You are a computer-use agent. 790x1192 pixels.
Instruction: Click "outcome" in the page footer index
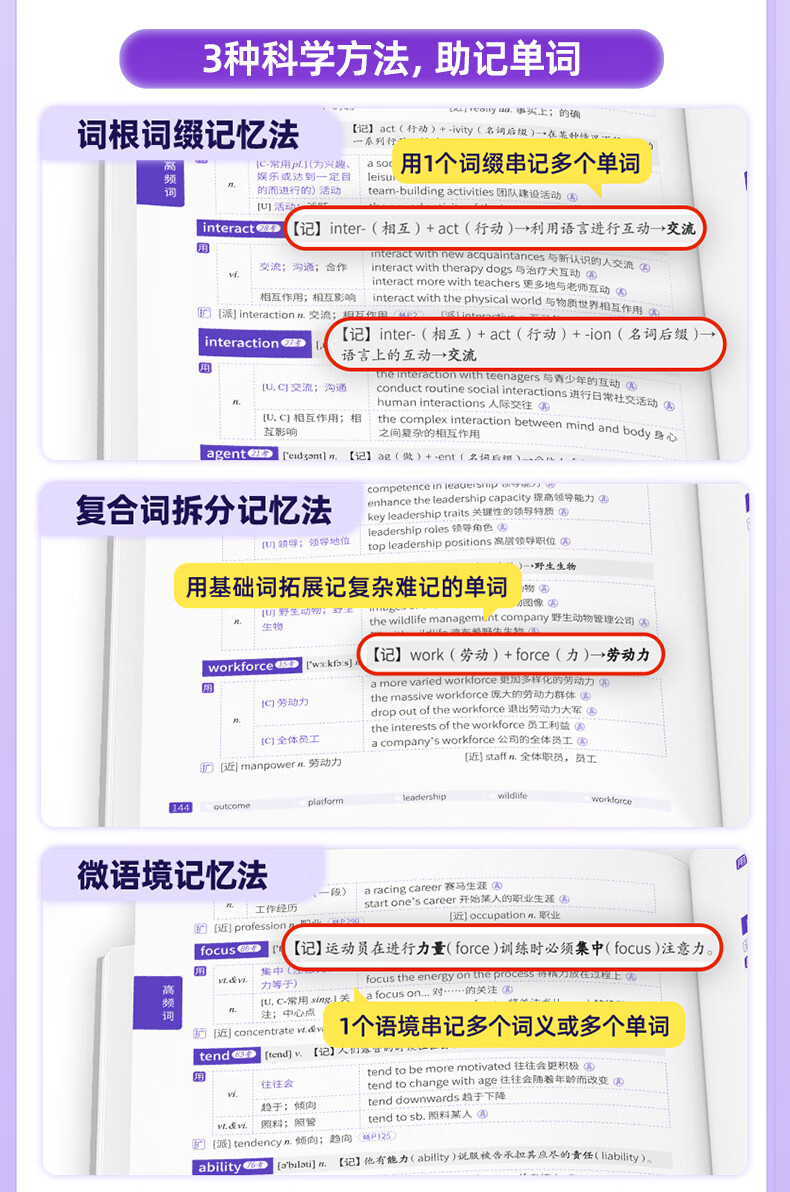point(231,805)
